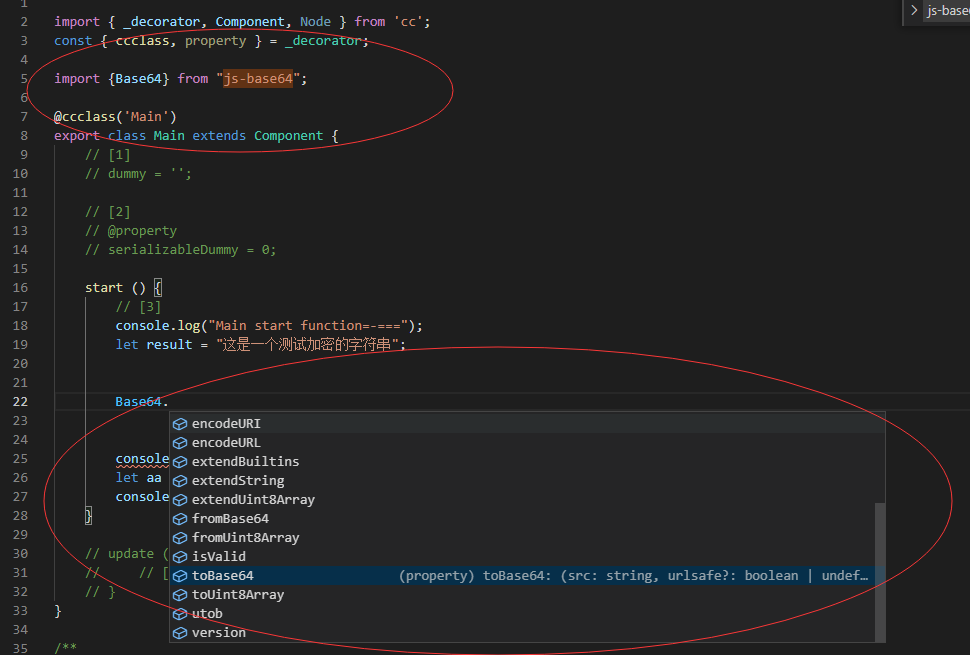The image size is (970, 655).
Task: Click the property icon next to toBase64
Action: click(x=180, y=576)
